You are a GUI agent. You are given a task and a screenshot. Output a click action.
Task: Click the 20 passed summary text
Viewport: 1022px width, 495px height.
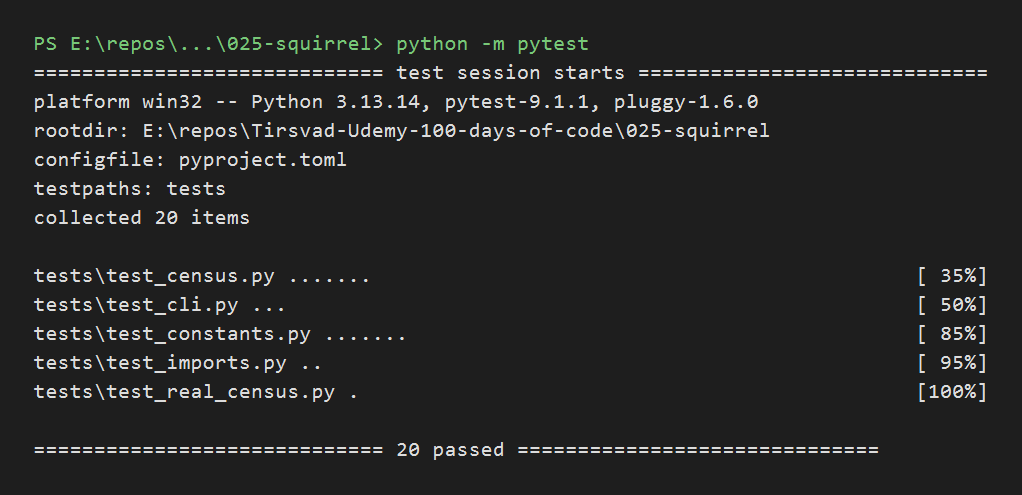point(450,450)
